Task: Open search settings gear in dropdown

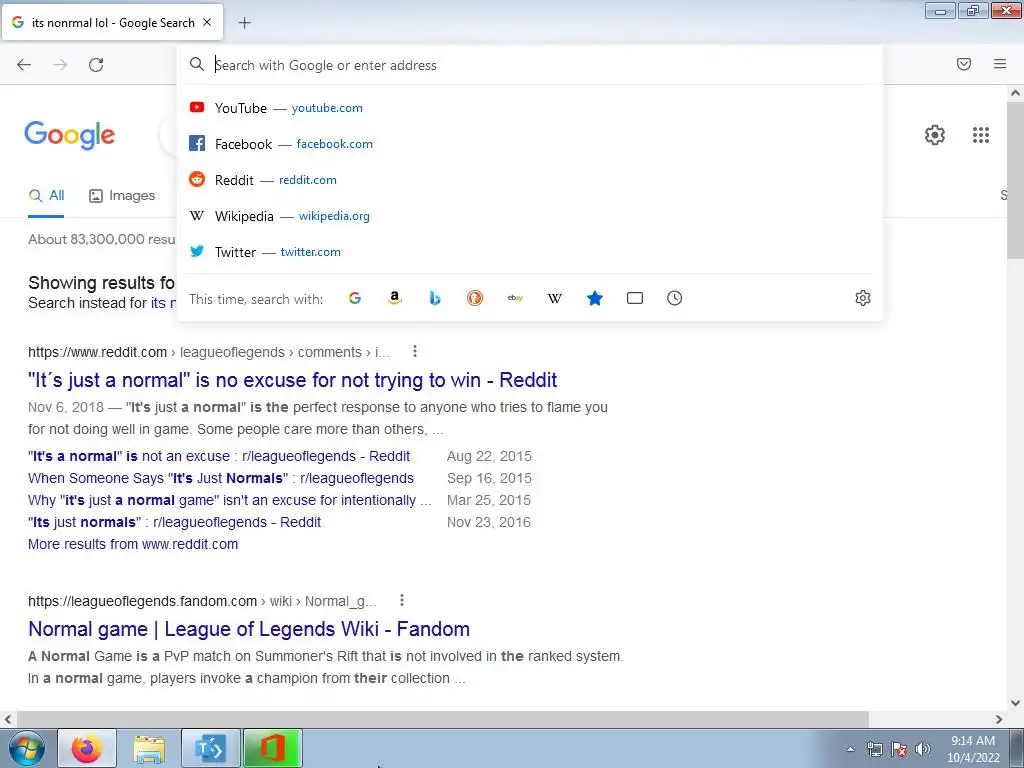Action: (x=863, y=298)
